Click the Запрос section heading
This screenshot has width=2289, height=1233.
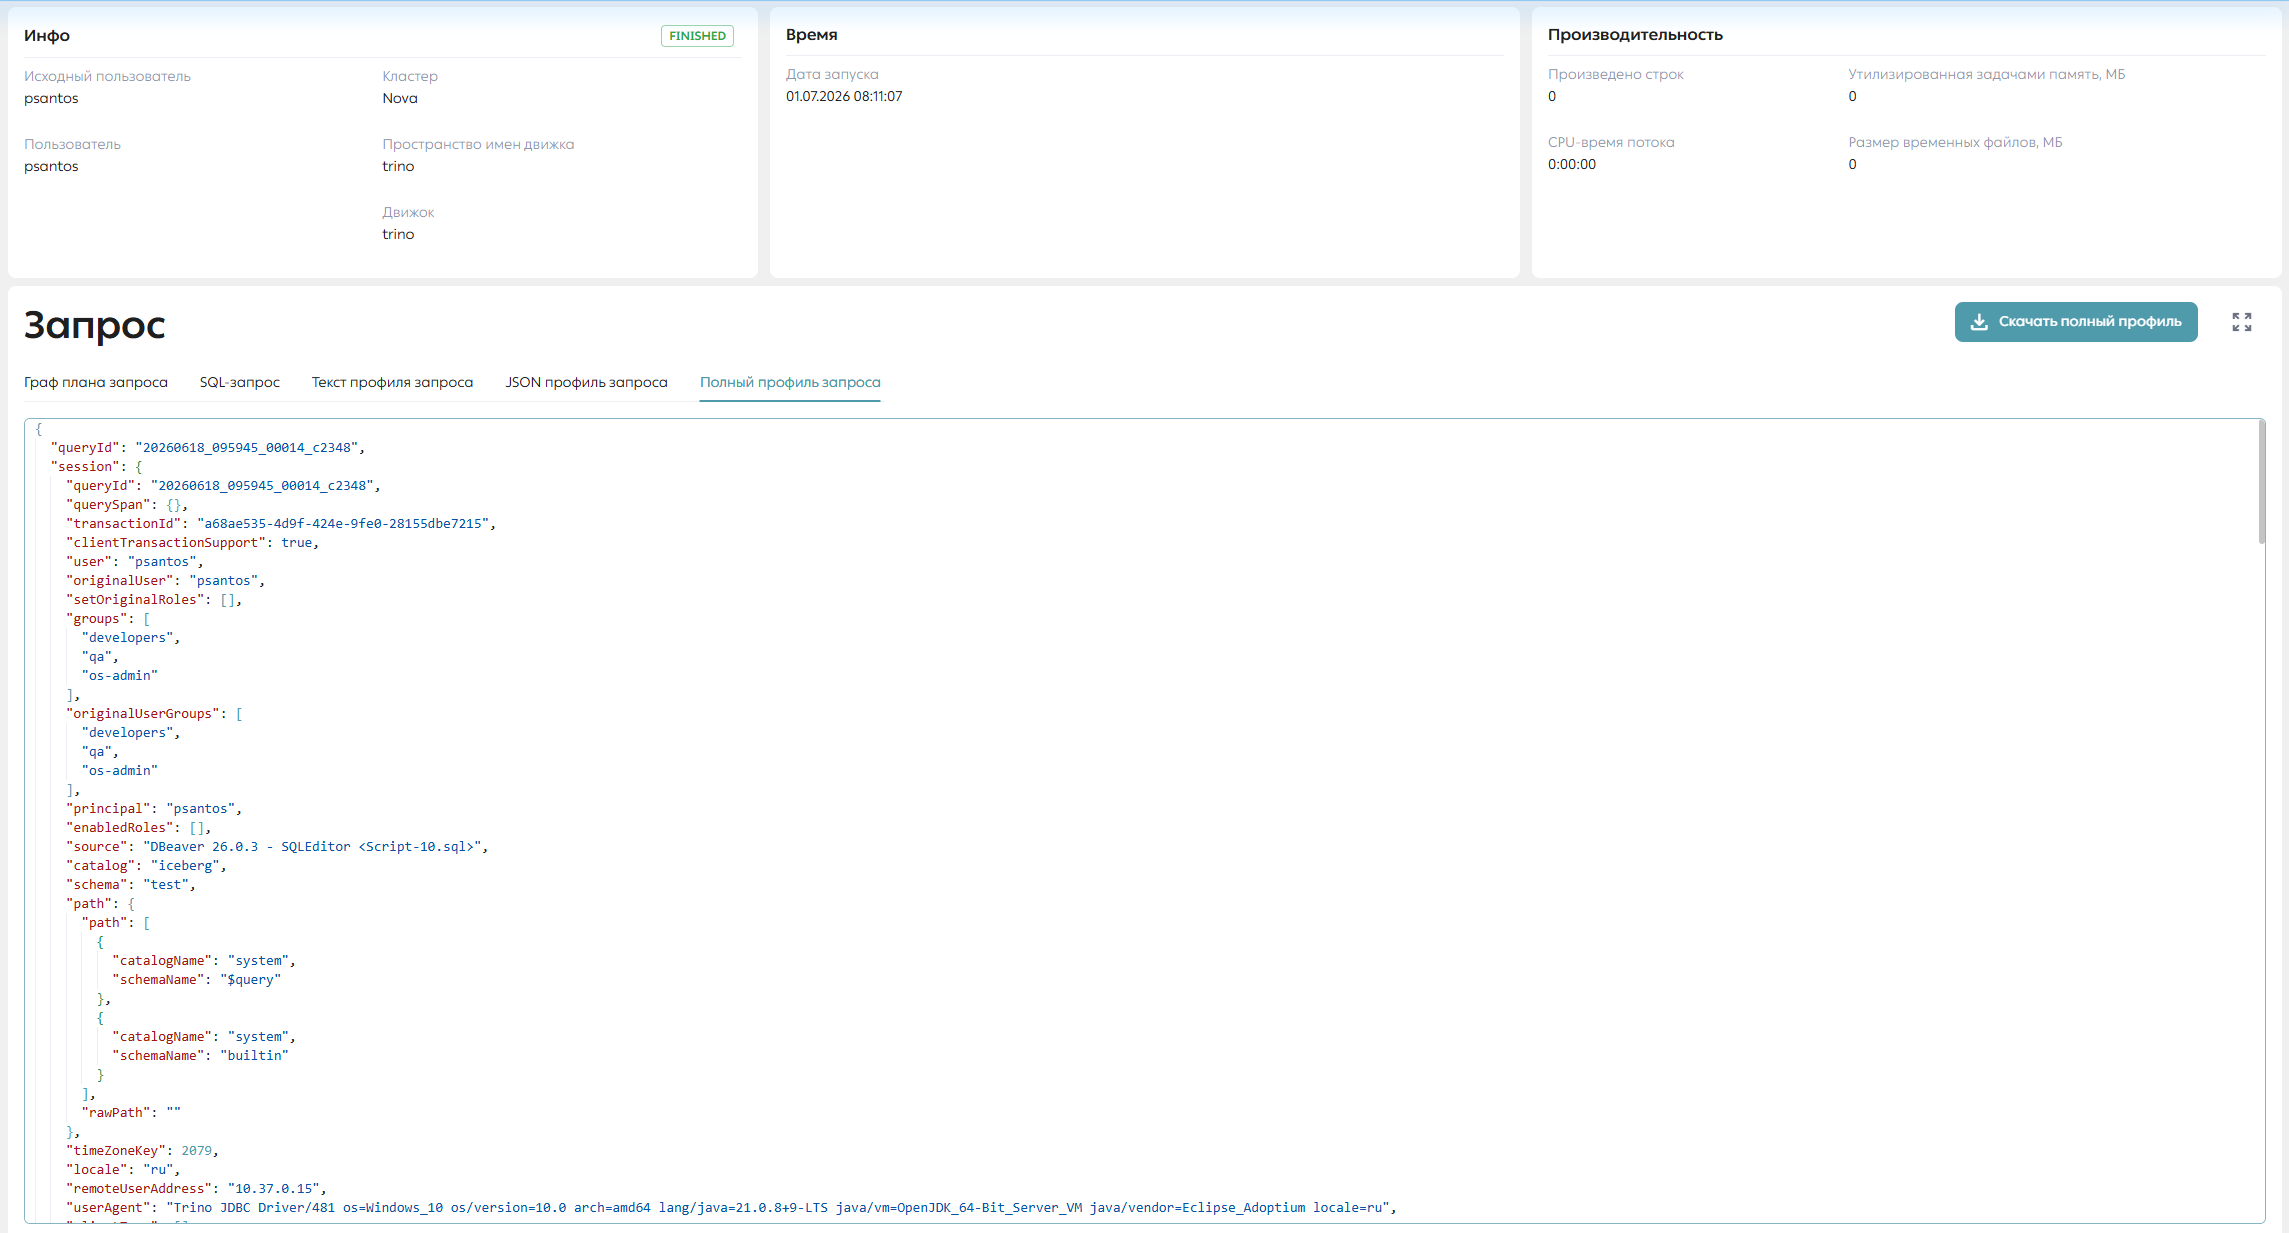(95, 325)
